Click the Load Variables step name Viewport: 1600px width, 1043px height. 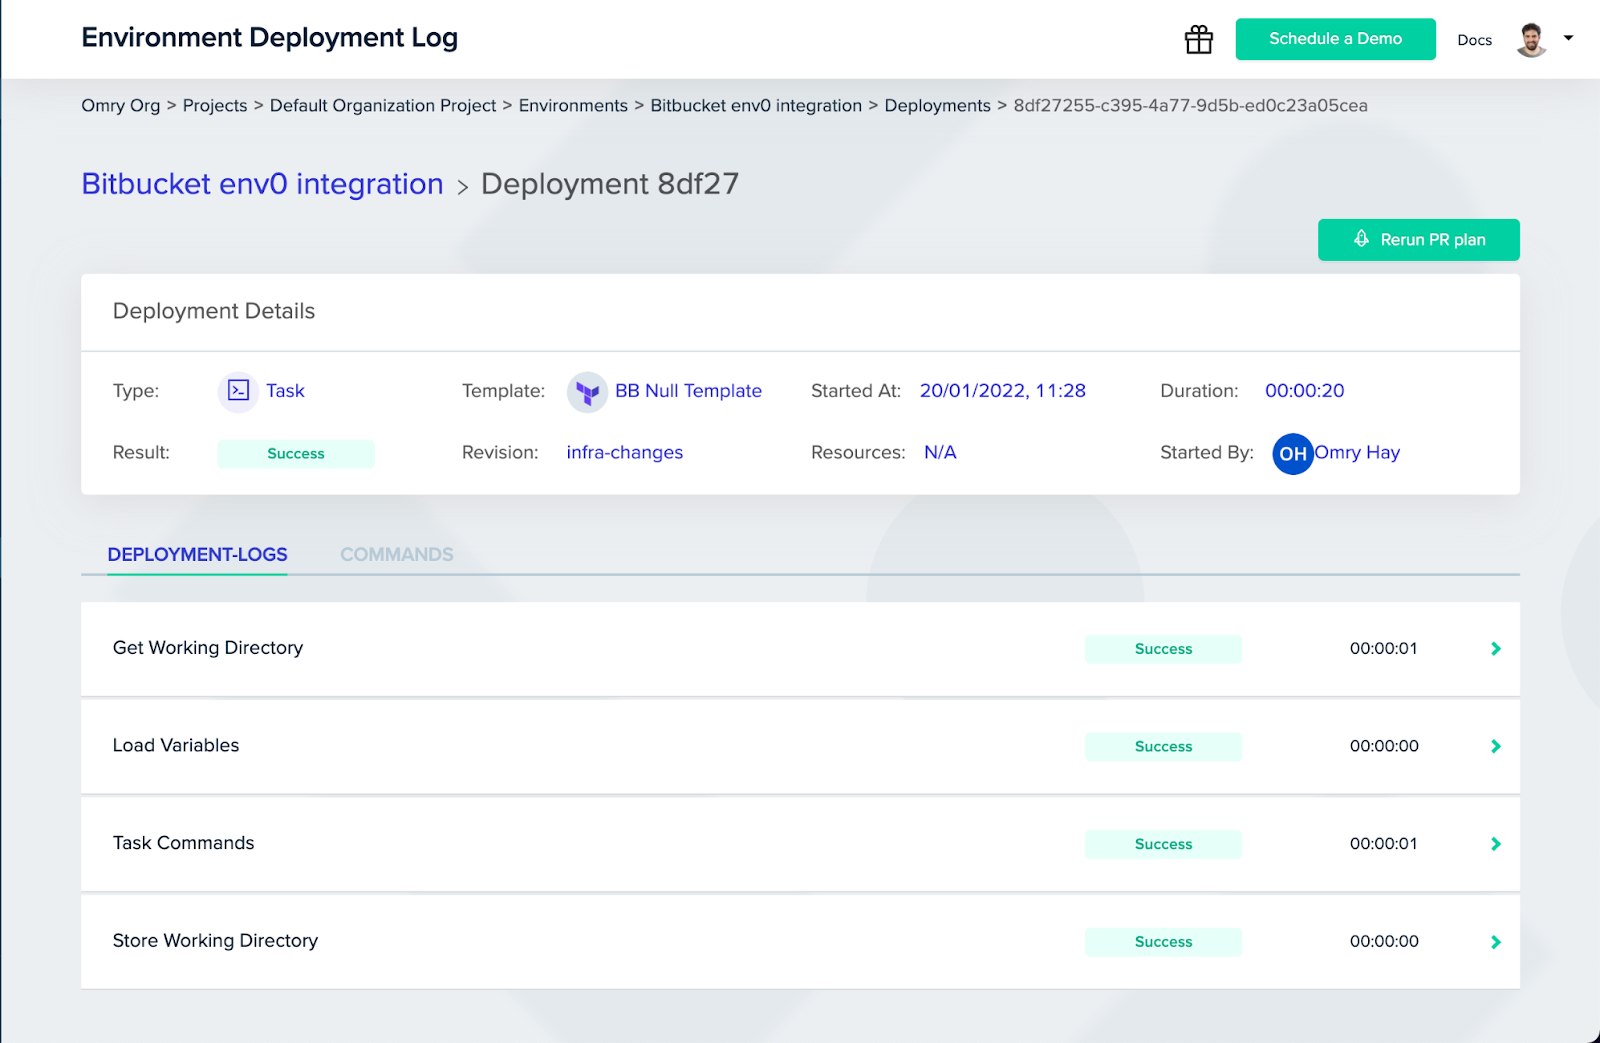click(x=176, y=746)
